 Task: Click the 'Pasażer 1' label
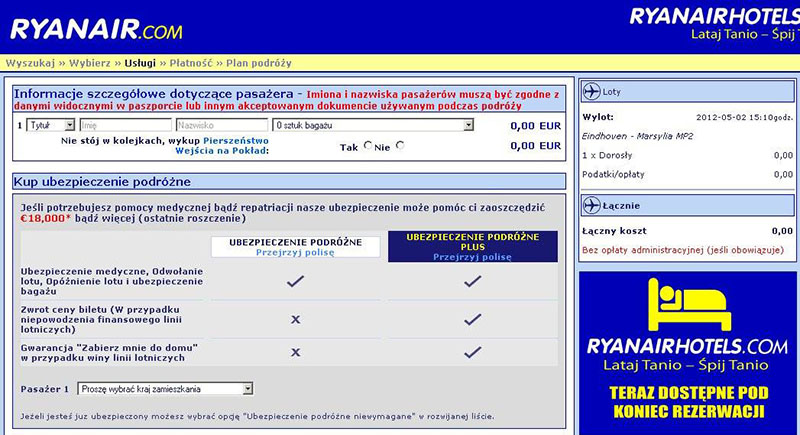click(45, 389)
